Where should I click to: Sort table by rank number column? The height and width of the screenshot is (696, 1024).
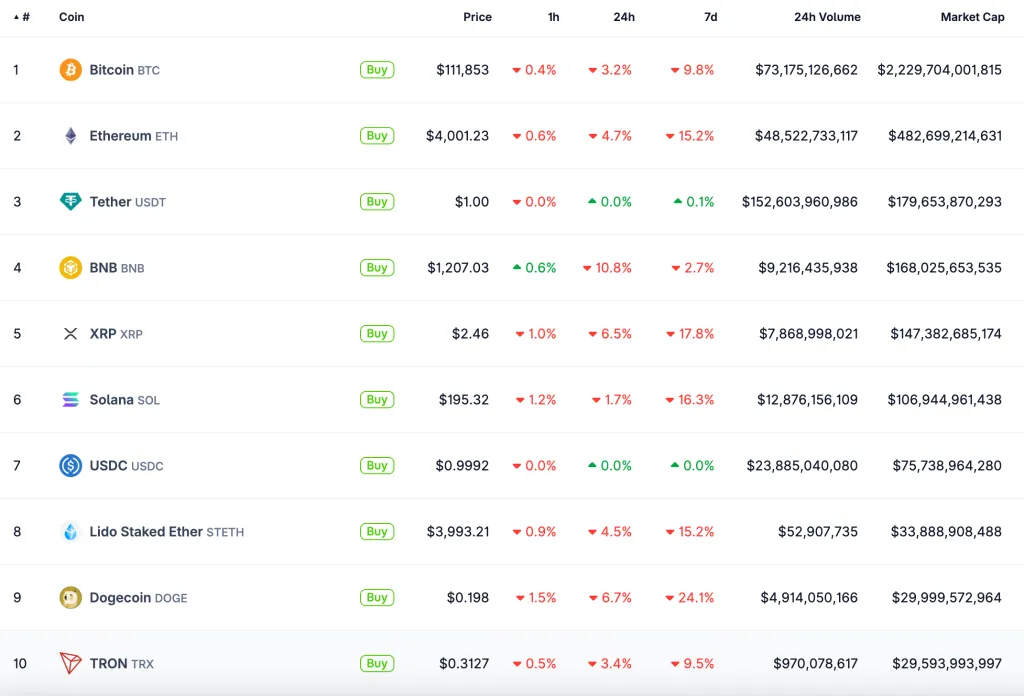pyautogui.click(x=22, y=17)
